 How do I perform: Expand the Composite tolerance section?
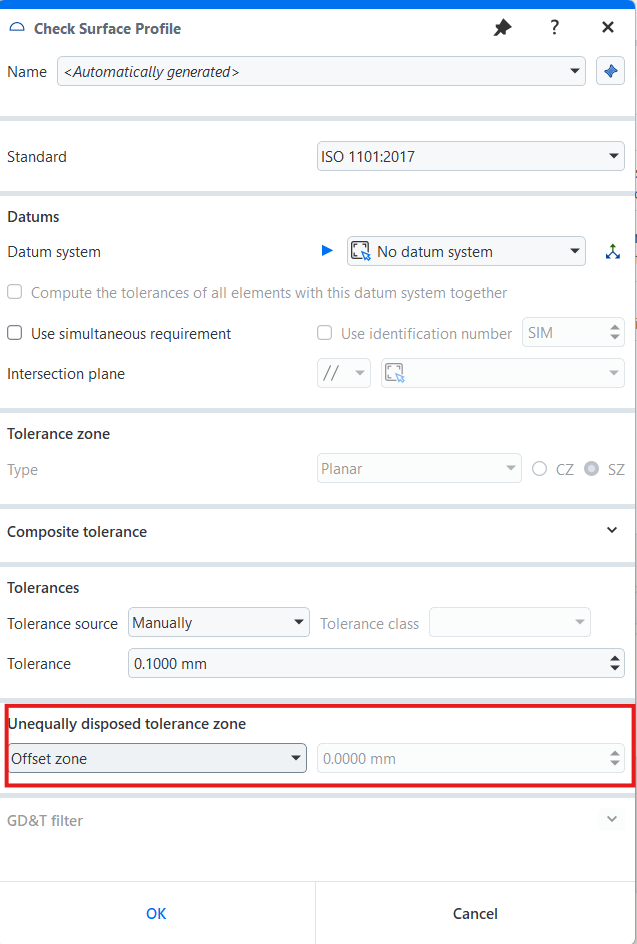point(612,531)
